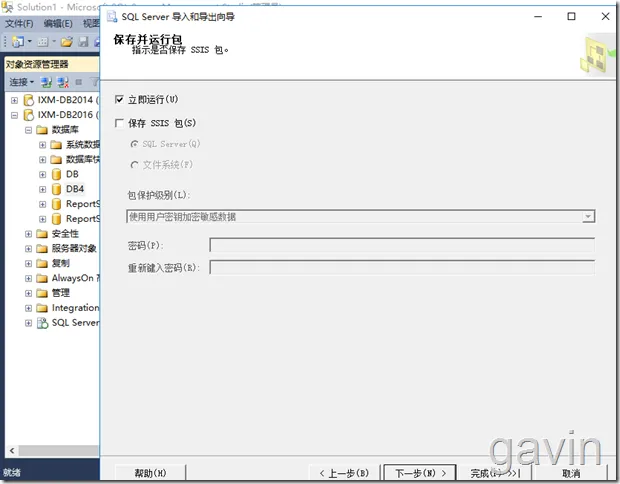Viewport: 620px width, 484px height.
Task: Click the 帮助(H) button
Action: [150, 473]
